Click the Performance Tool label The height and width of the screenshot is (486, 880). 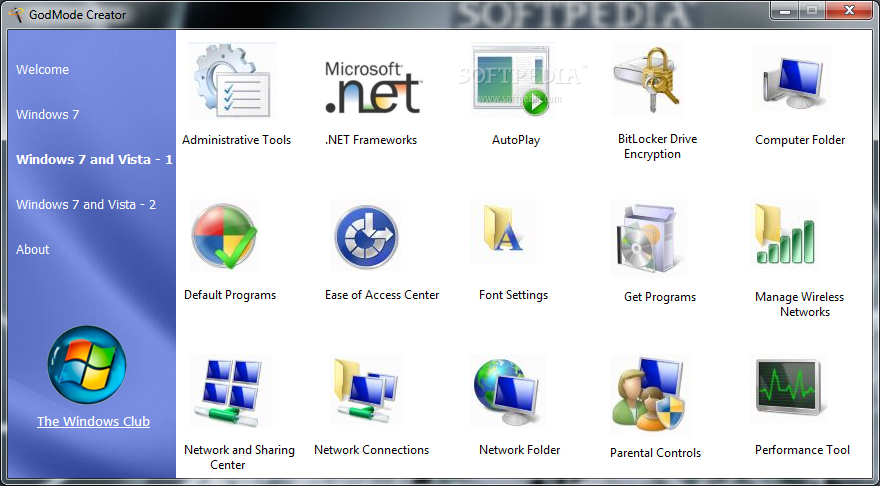pyautogui.click(x=803, y=450)
